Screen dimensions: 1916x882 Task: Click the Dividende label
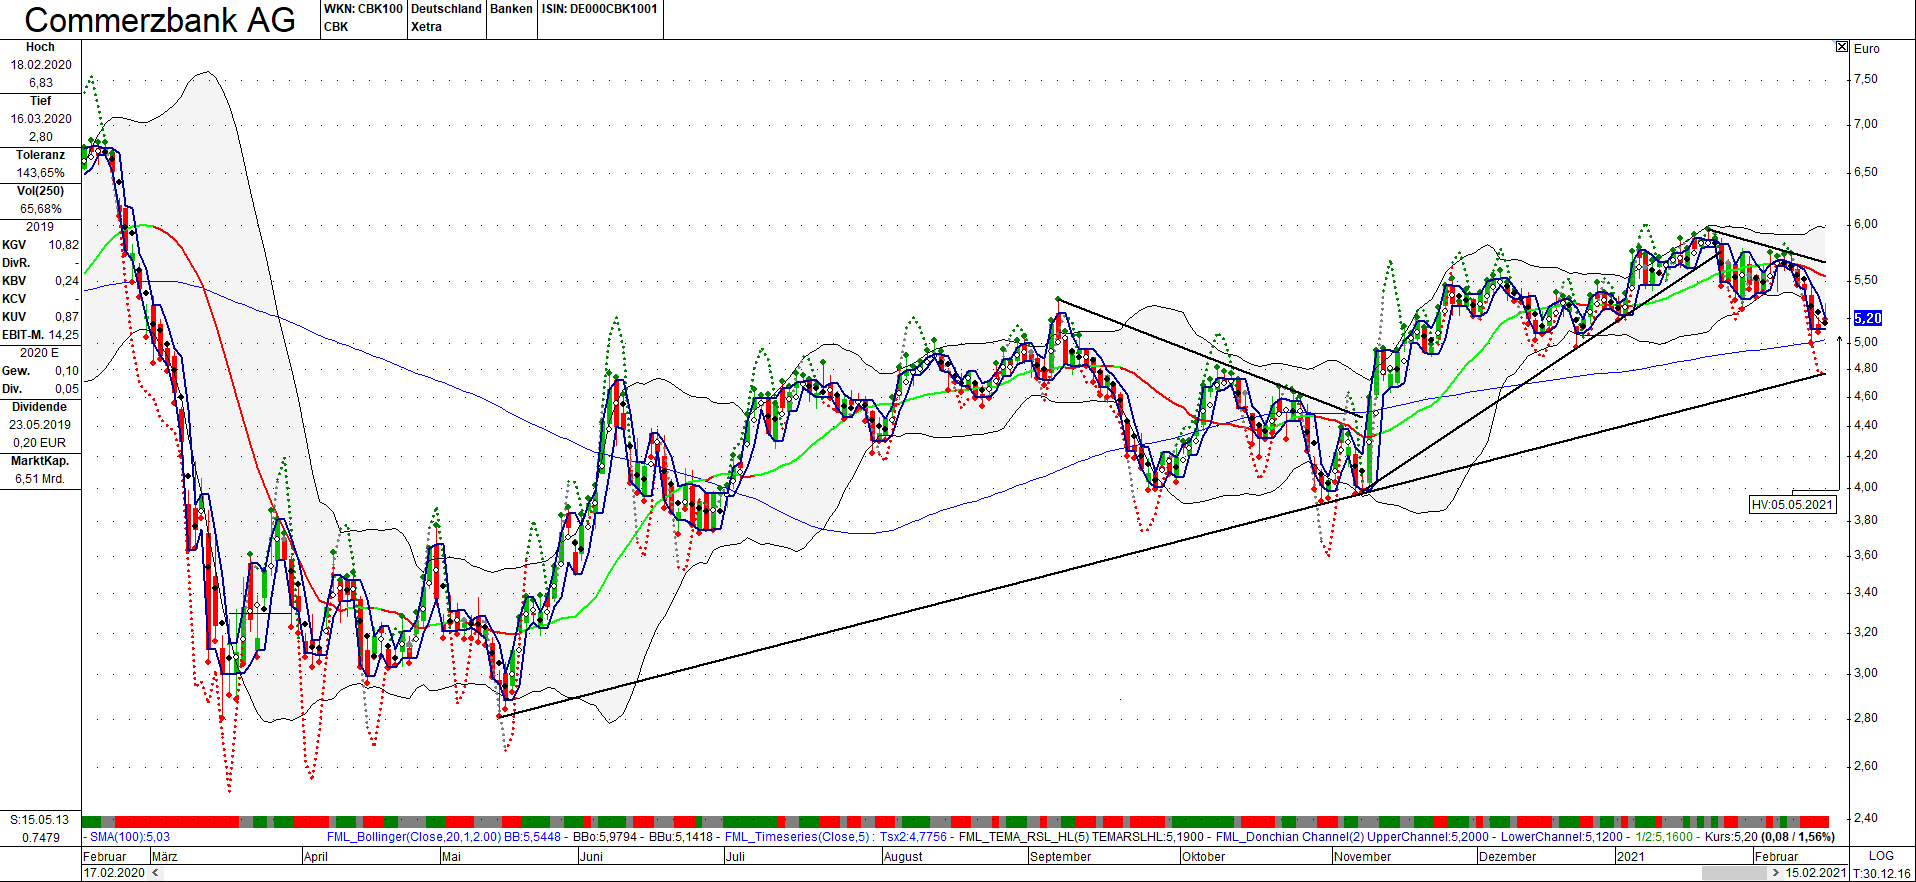click(x=40, y=407)
